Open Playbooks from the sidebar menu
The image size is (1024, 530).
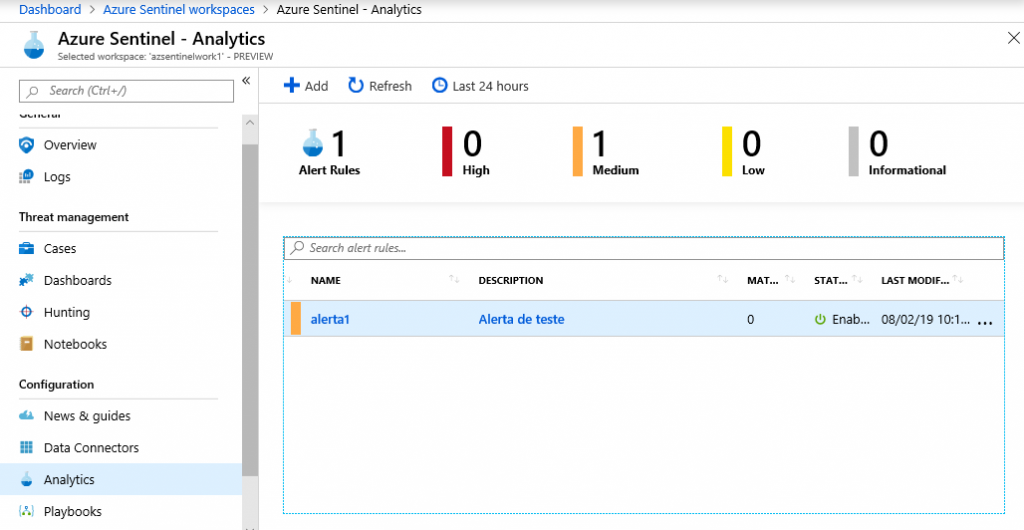click(x=72, y=512)
